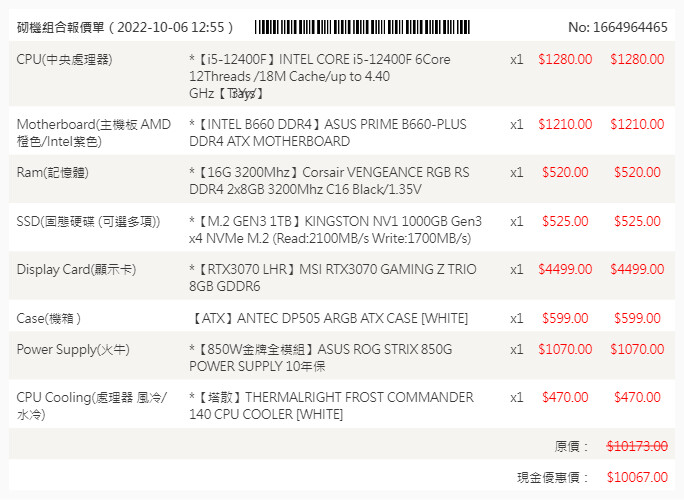Click quote number 1664964465
This screenshot has height=500, width=684.
coord(617,27)
